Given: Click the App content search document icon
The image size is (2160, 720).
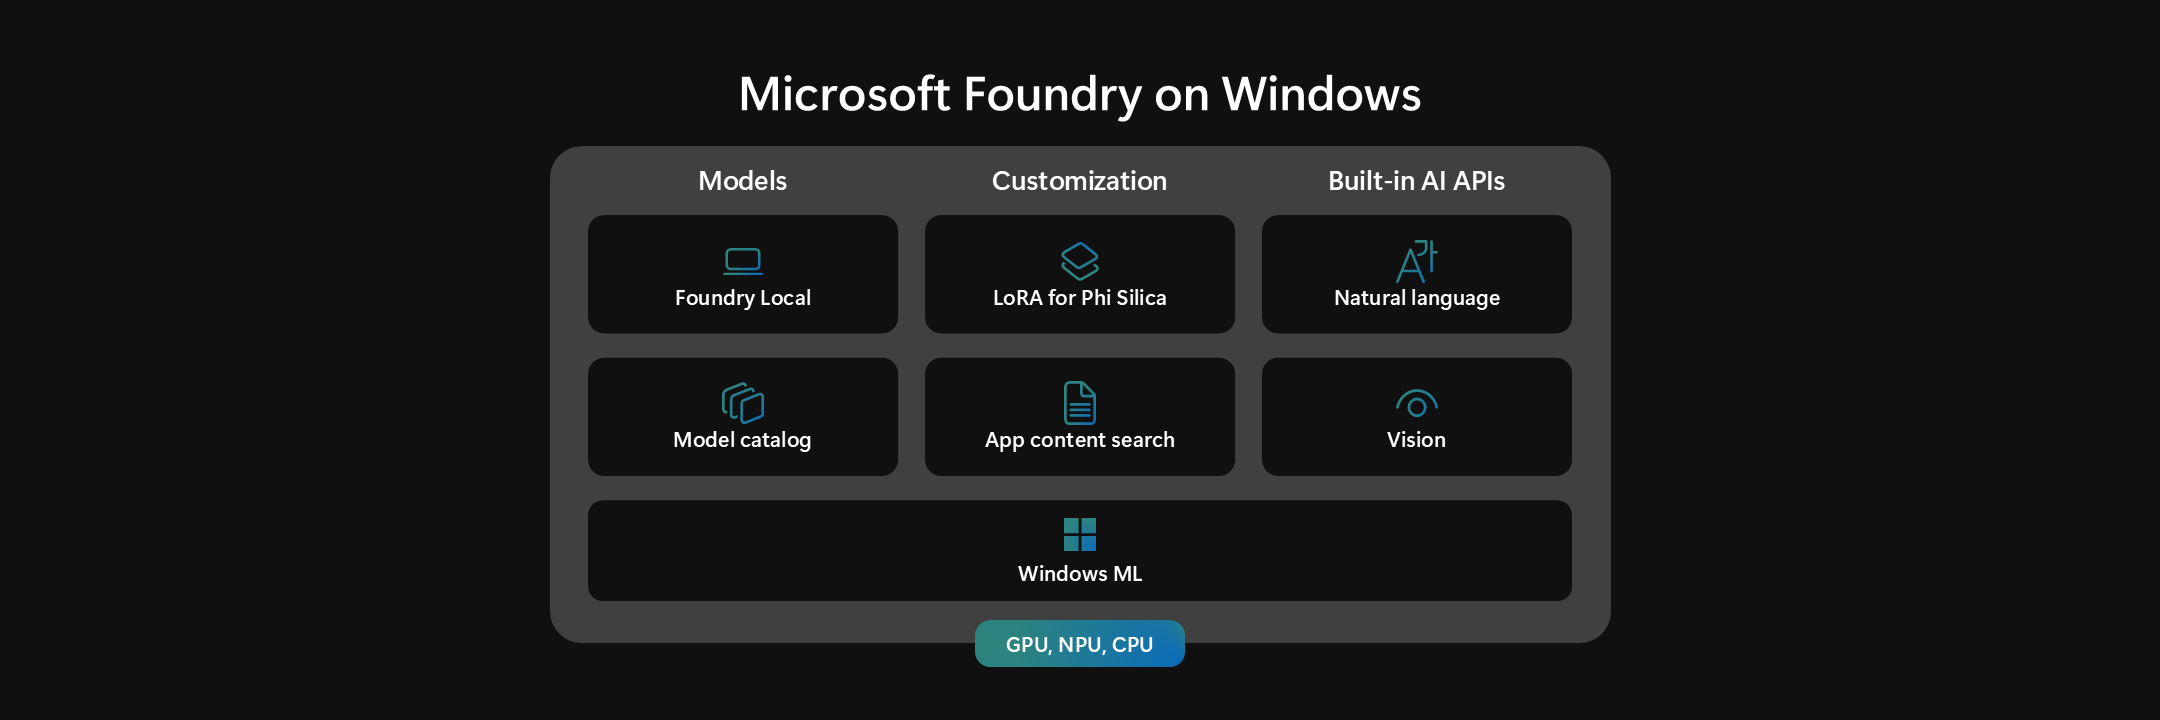Looking at the screenshot, I should click(x=1080, y=403).
